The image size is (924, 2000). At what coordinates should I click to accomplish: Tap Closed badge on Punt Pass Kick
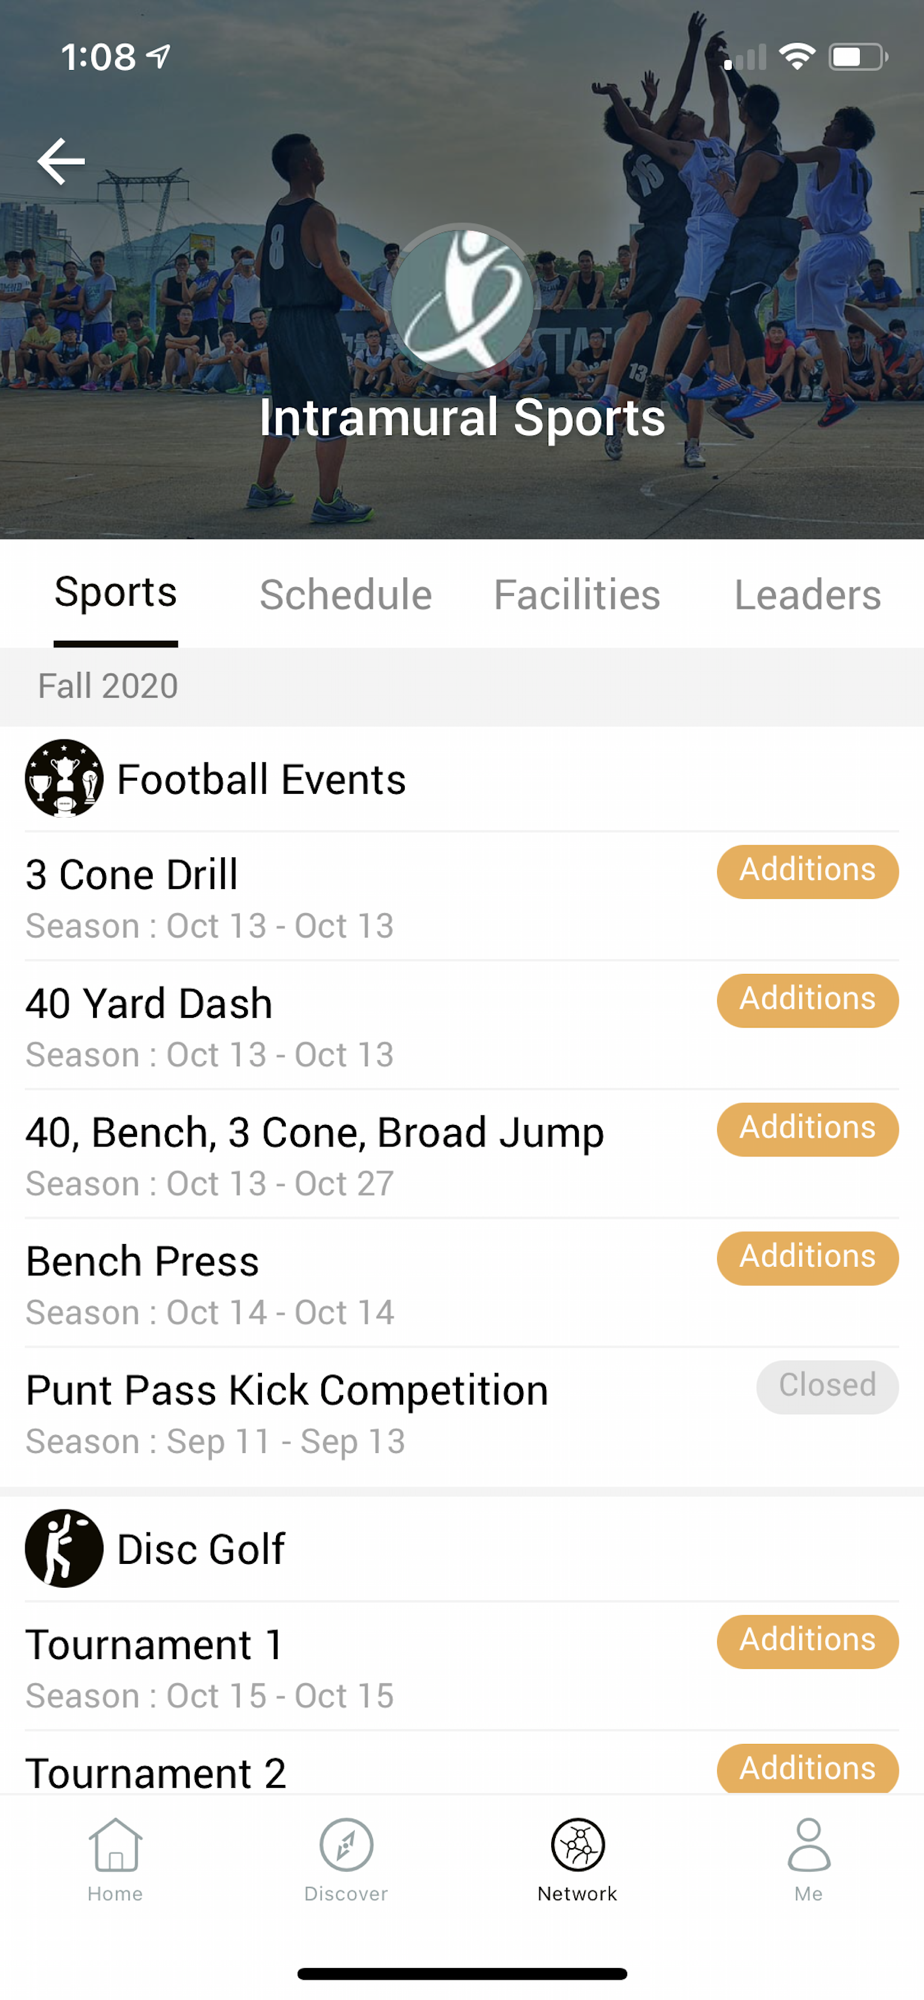pos(827,1387)
